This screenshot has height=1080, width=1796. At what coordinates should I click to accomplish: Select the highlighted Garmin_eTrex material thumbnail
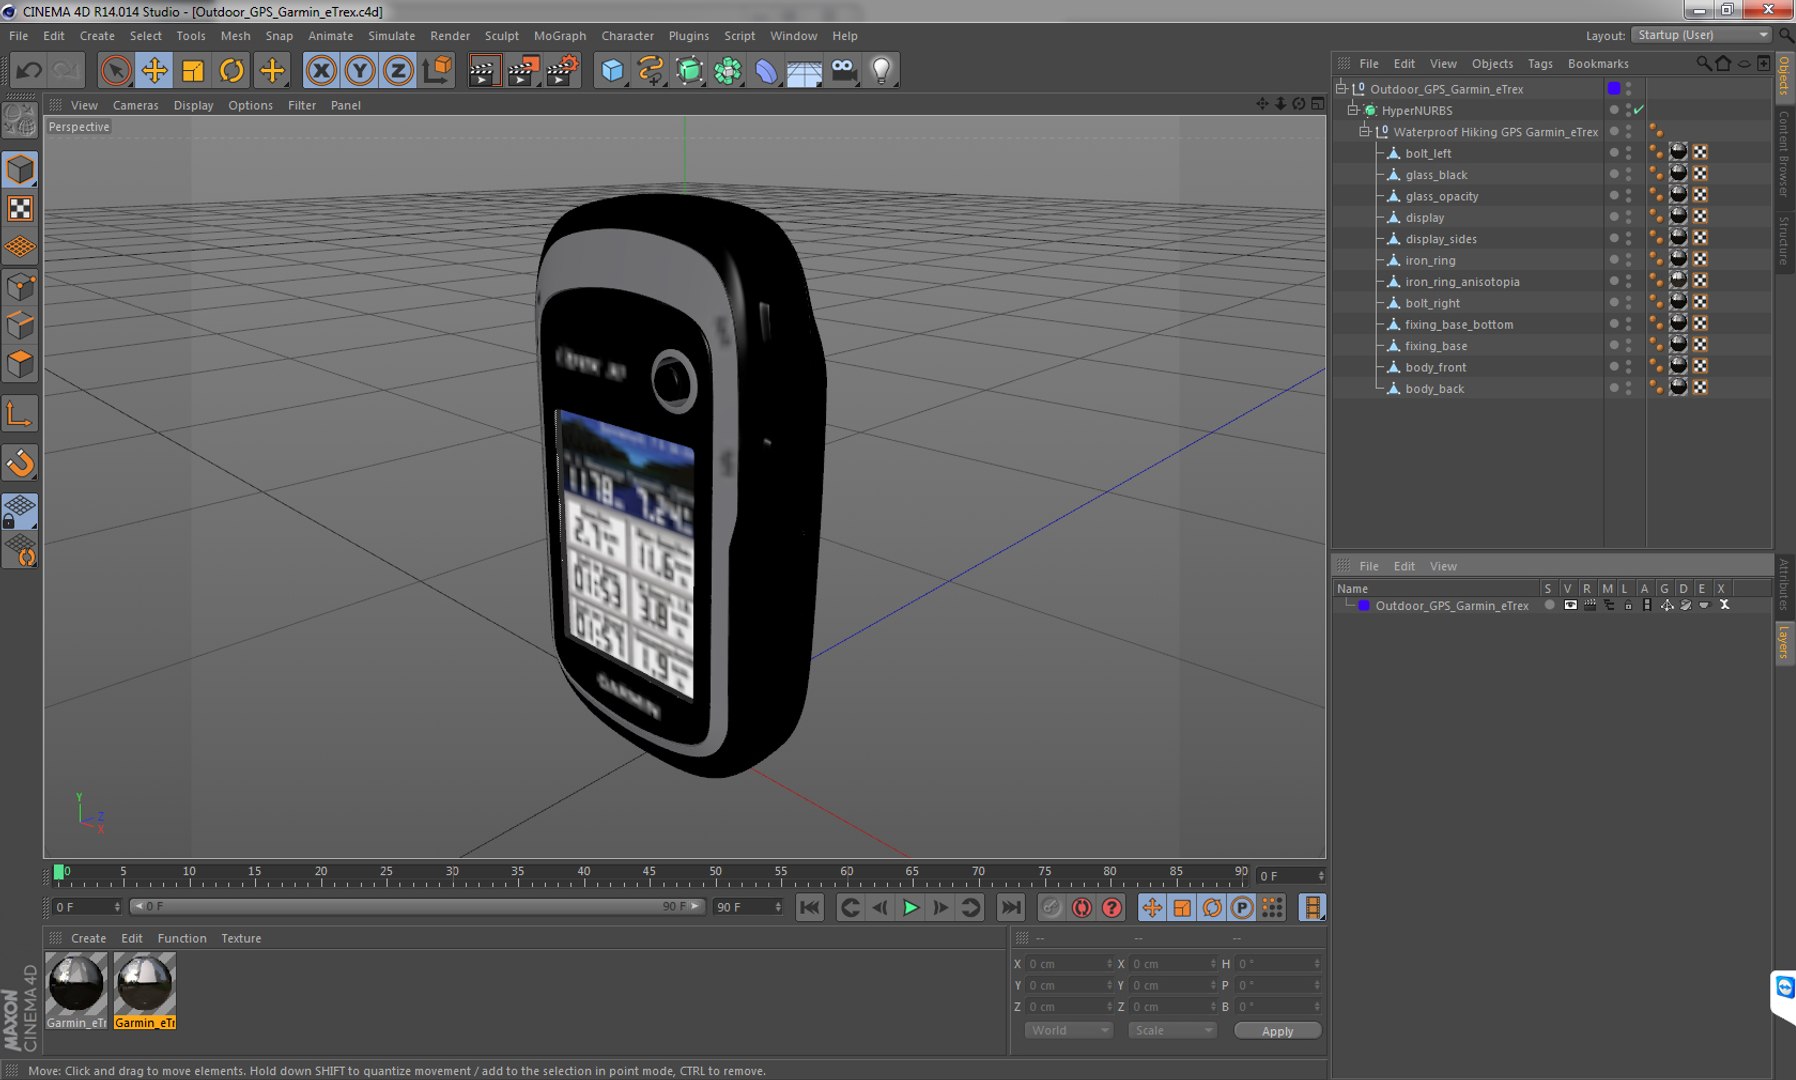(x=145, y=990)
